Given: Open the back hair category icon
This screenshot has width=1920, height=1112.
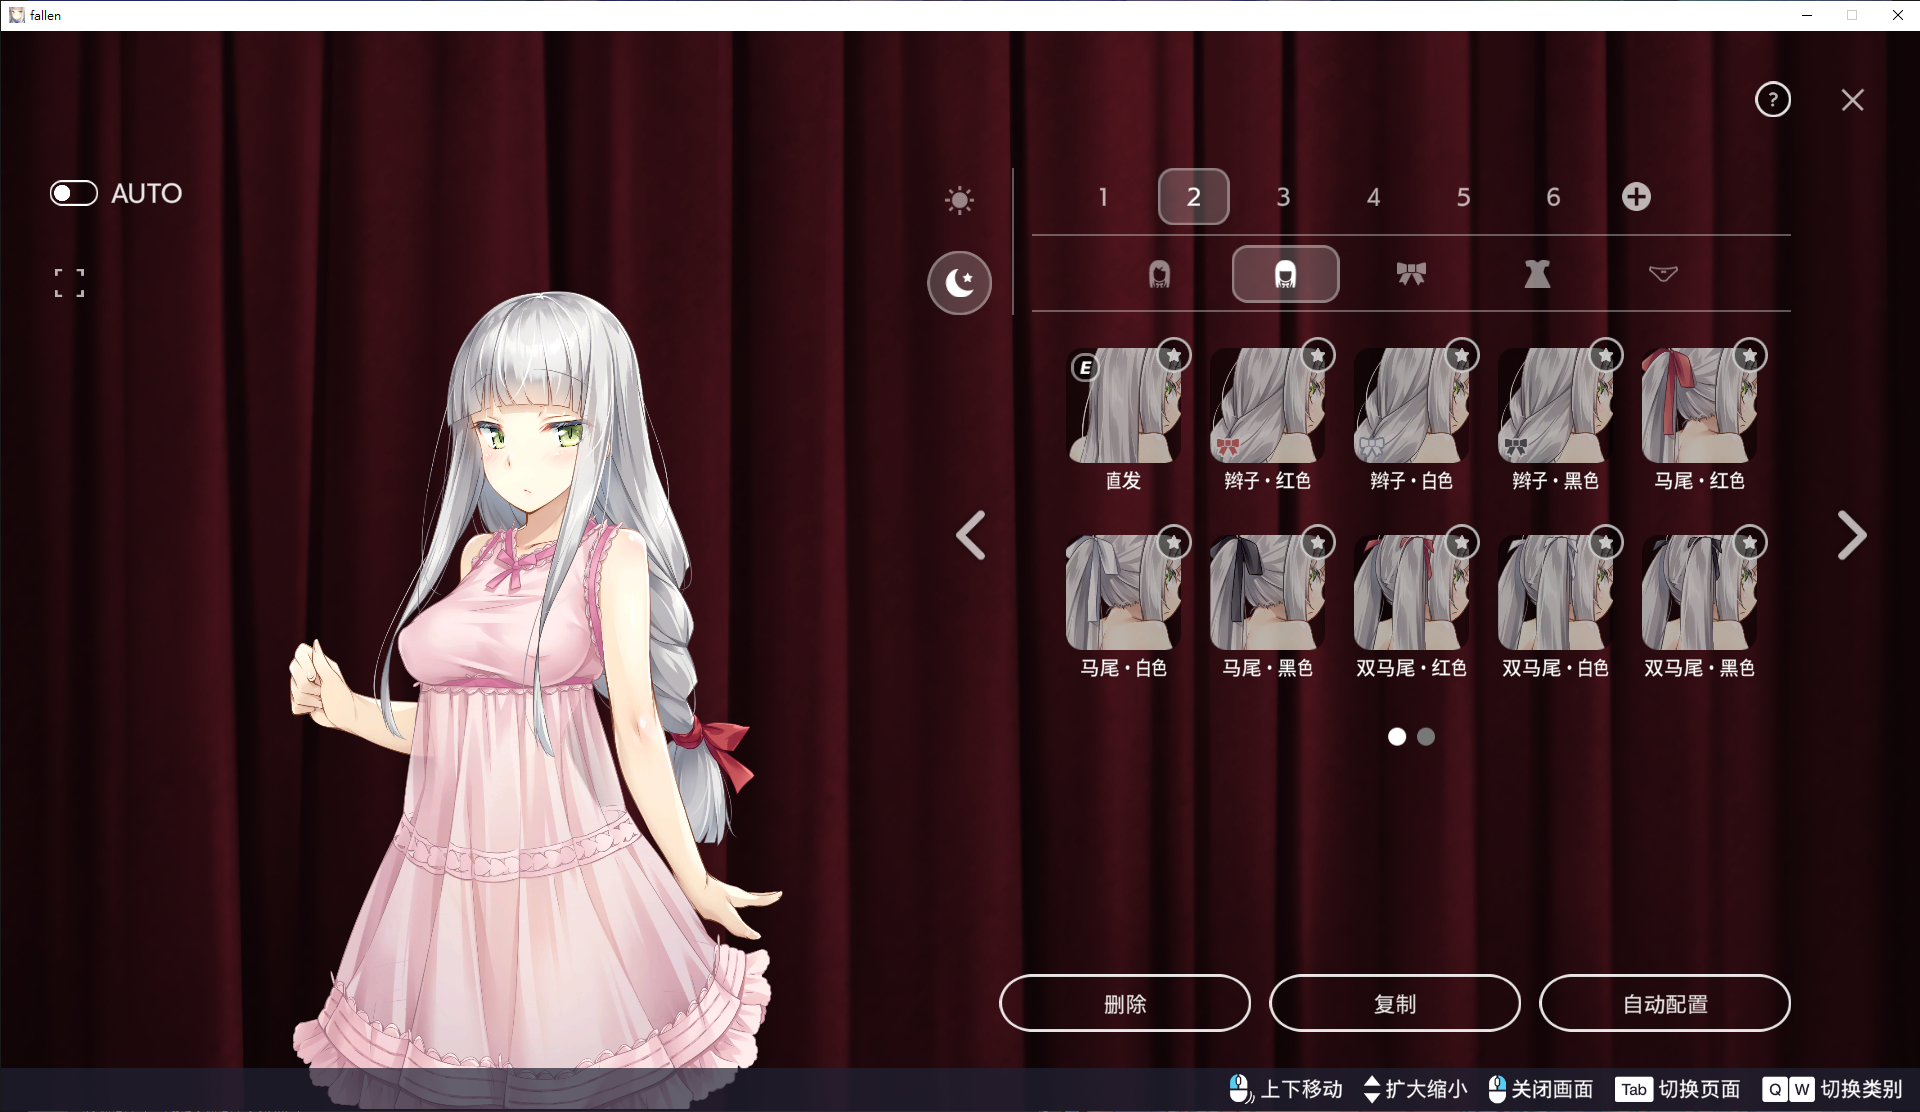Looking at the screenshot, I should (1285, 274).
